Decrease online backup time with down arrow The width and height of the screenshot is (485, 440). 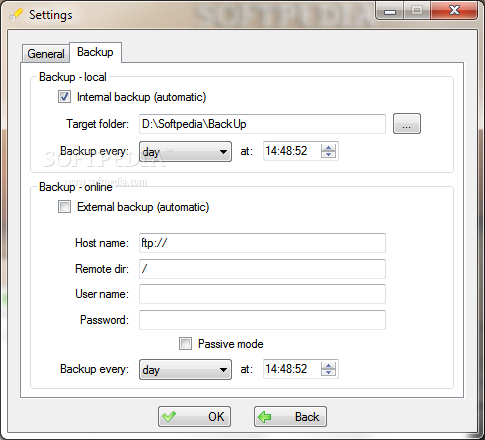tap(329, 373)
